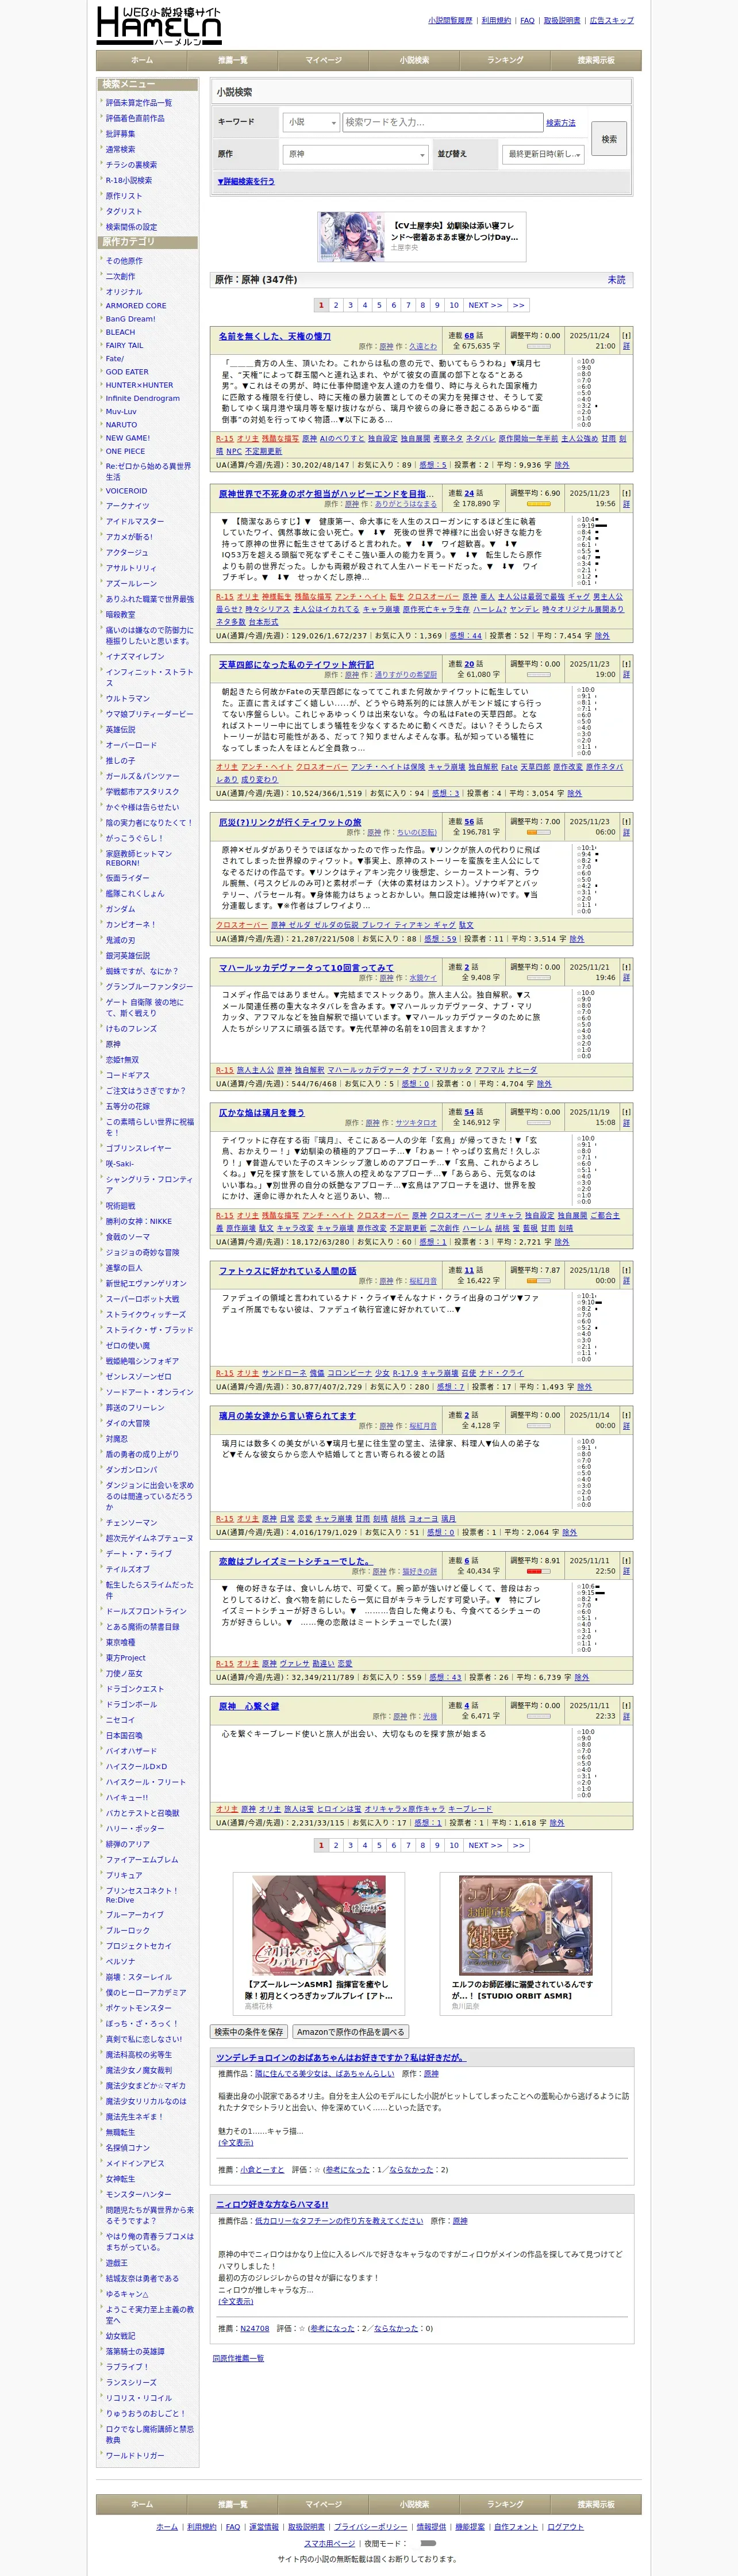The width and height of the screenshot is (738, 2576).
Task: Toggle the night mode switch in the footer
Action: (x=428, y=2543)
